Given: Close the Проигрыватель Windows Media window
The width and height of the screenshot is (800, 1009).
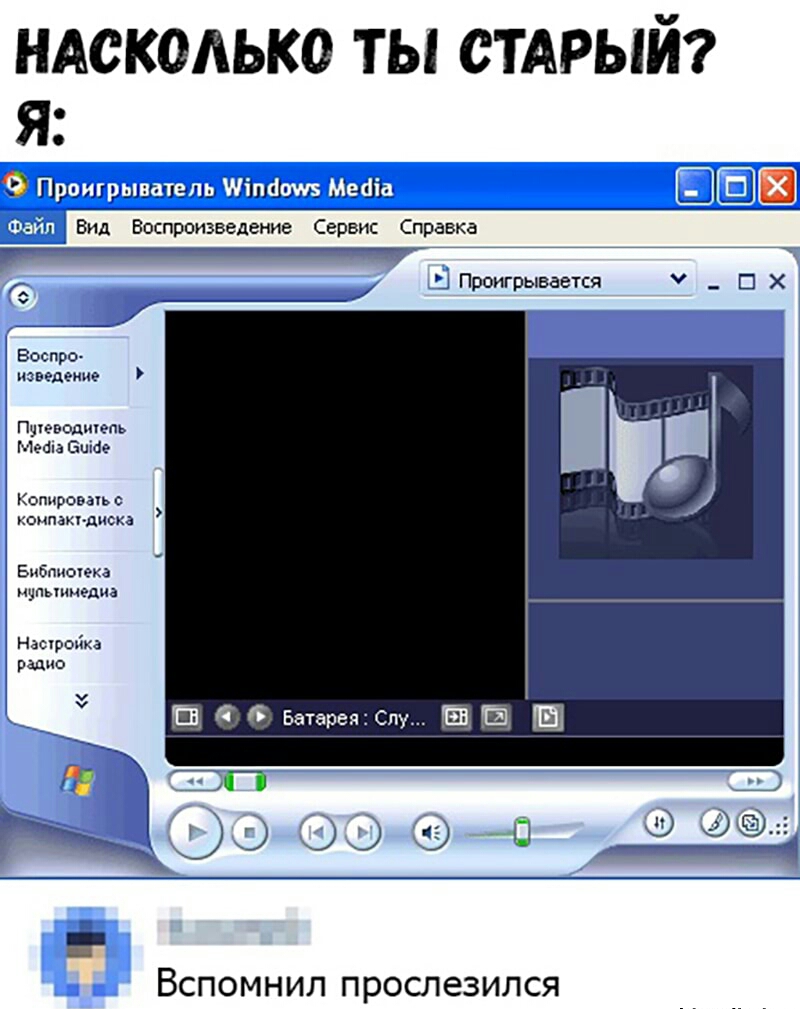Looking at the screenshot, I should click(777, 187).
